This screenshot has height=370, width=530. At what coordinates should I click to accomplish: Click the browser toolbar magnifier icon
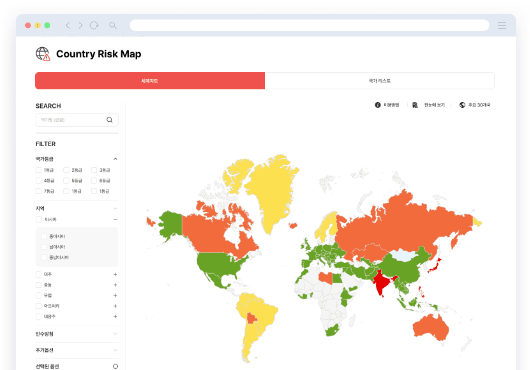(x=113, y=25)
